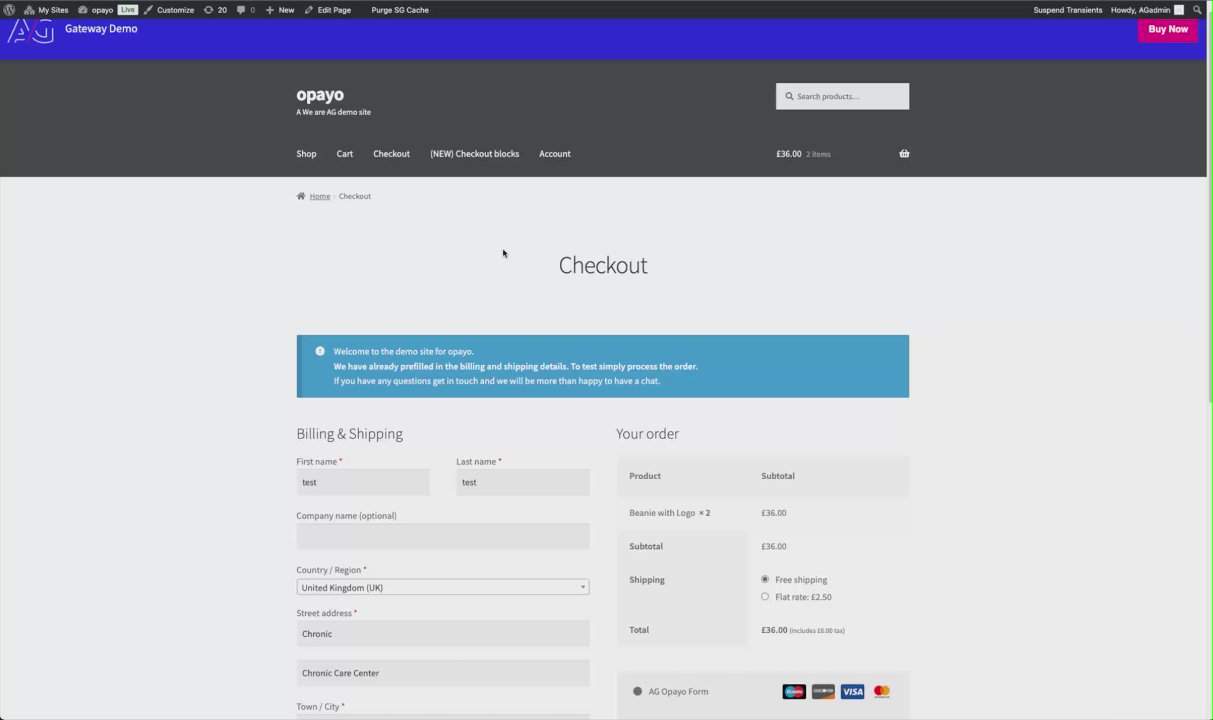
Task: Click the Gateway Demo banner title
Action: pyautogui.click(x=101, y=29)
